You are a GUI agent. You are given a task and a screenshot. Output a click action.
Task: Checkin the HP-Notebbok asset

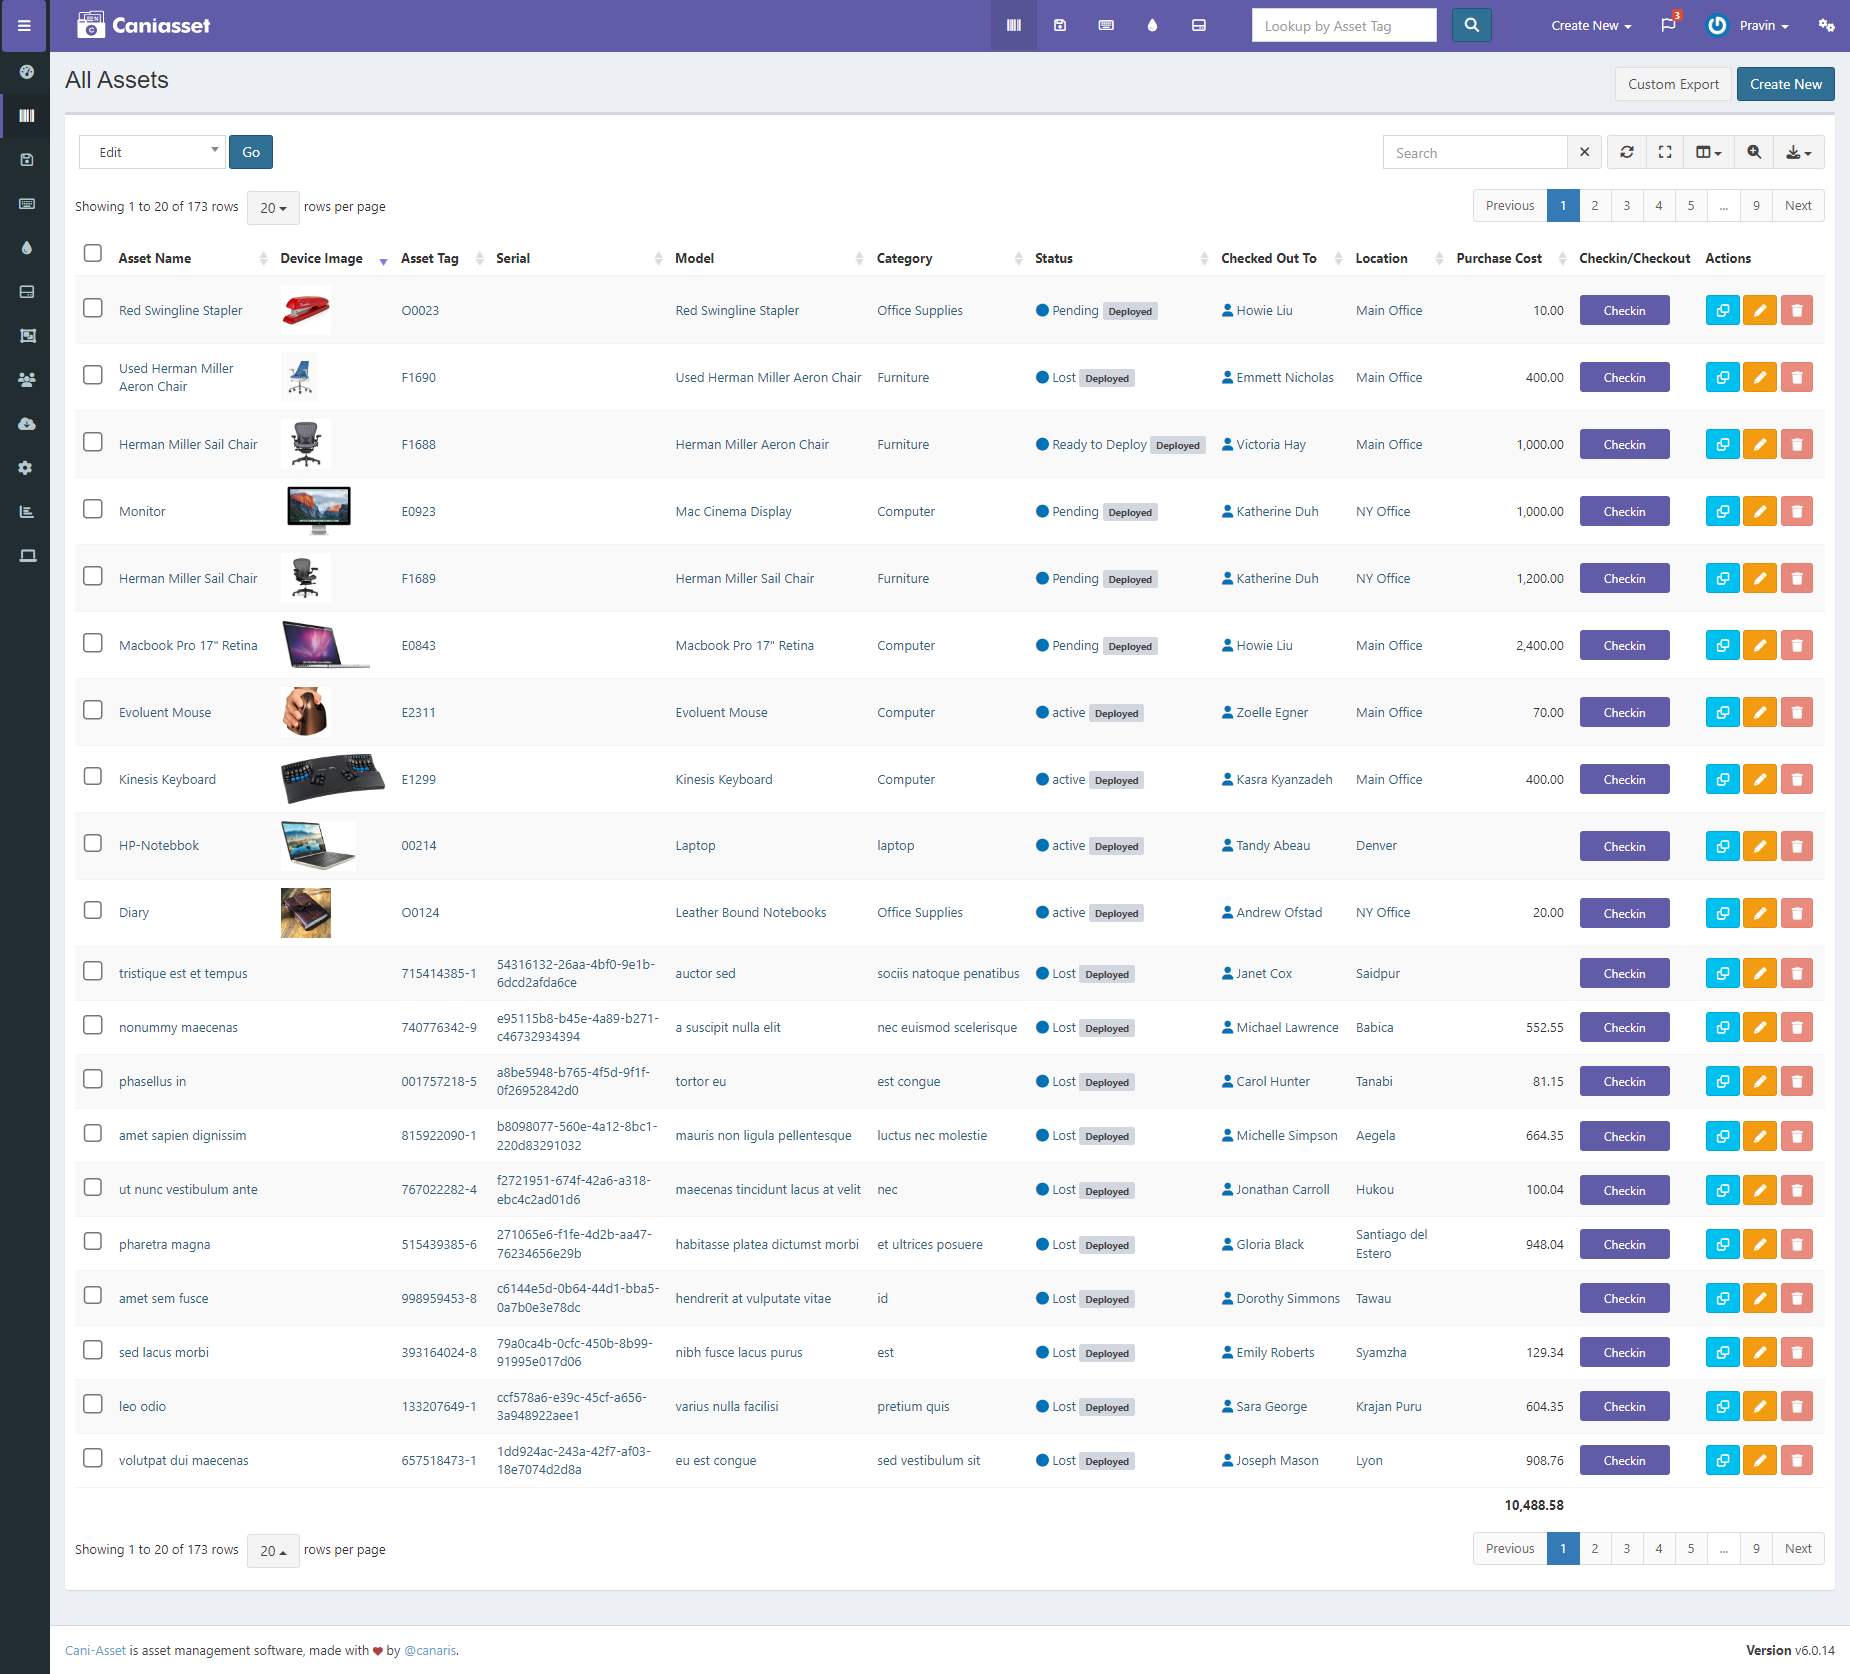pyautogui.click(x=1624, y=847)
